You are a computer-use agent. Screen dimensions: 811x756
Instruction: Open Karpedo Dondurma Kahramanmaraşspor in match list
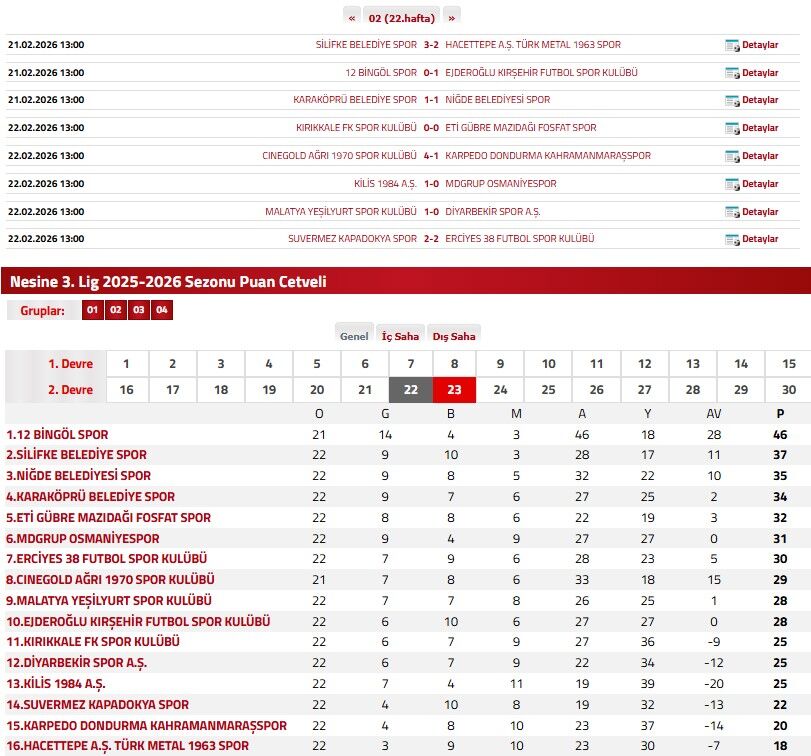(548, 156)
